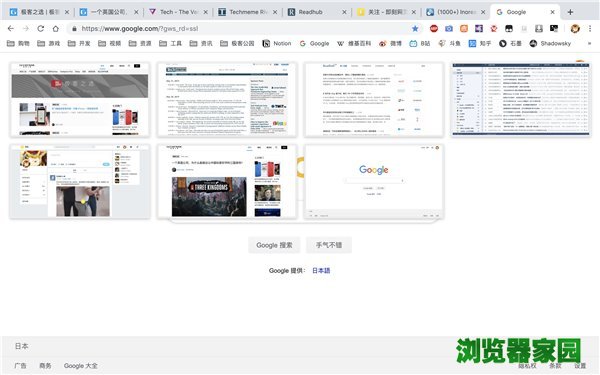Select the Techmeme page thumbnail
This screenshot has height=375, width=600.
pos(227,99)
